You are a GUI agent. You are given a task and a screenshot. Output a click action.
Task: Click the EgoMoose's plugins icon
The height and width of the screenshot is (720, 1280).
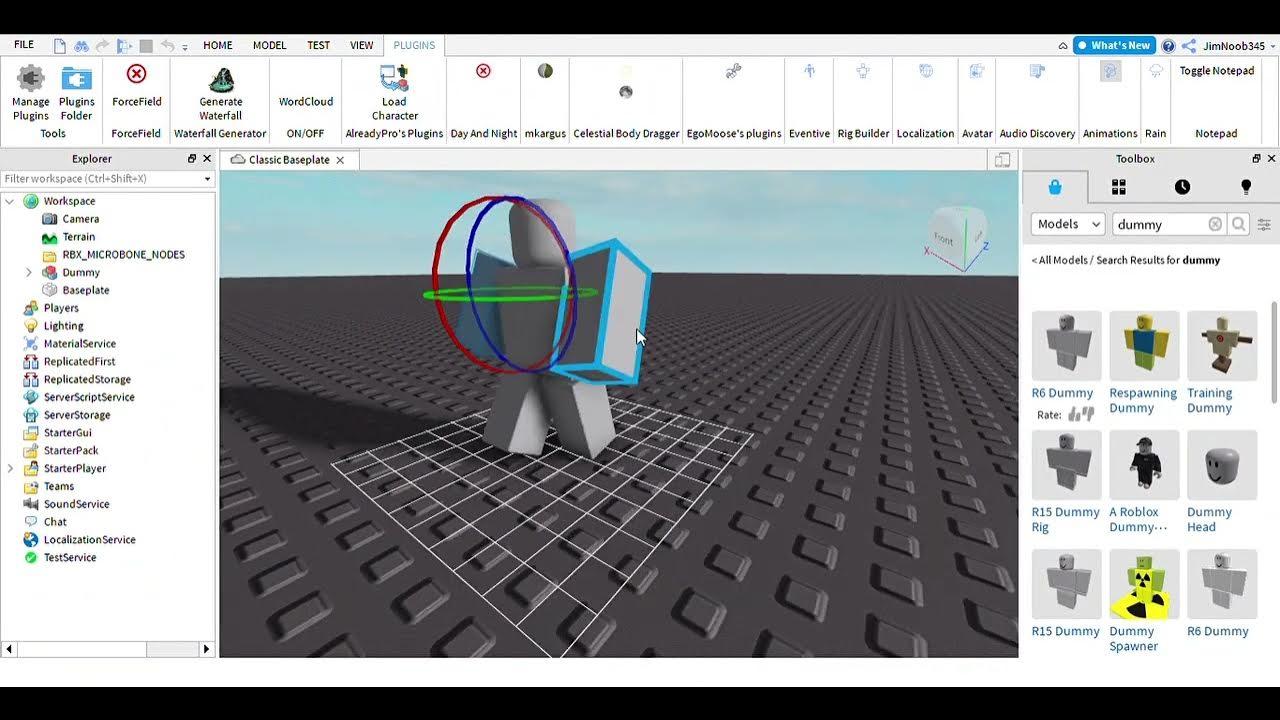point(734,71)
